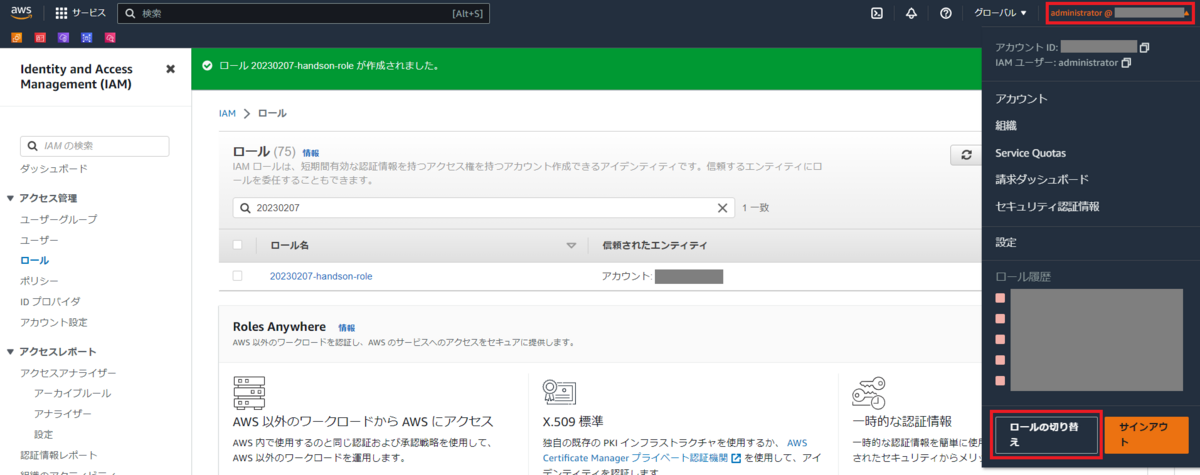Screen dimensions: 1200x475
Task: Open ID プロバイダ in the sidebar
Action: [50, 301]
